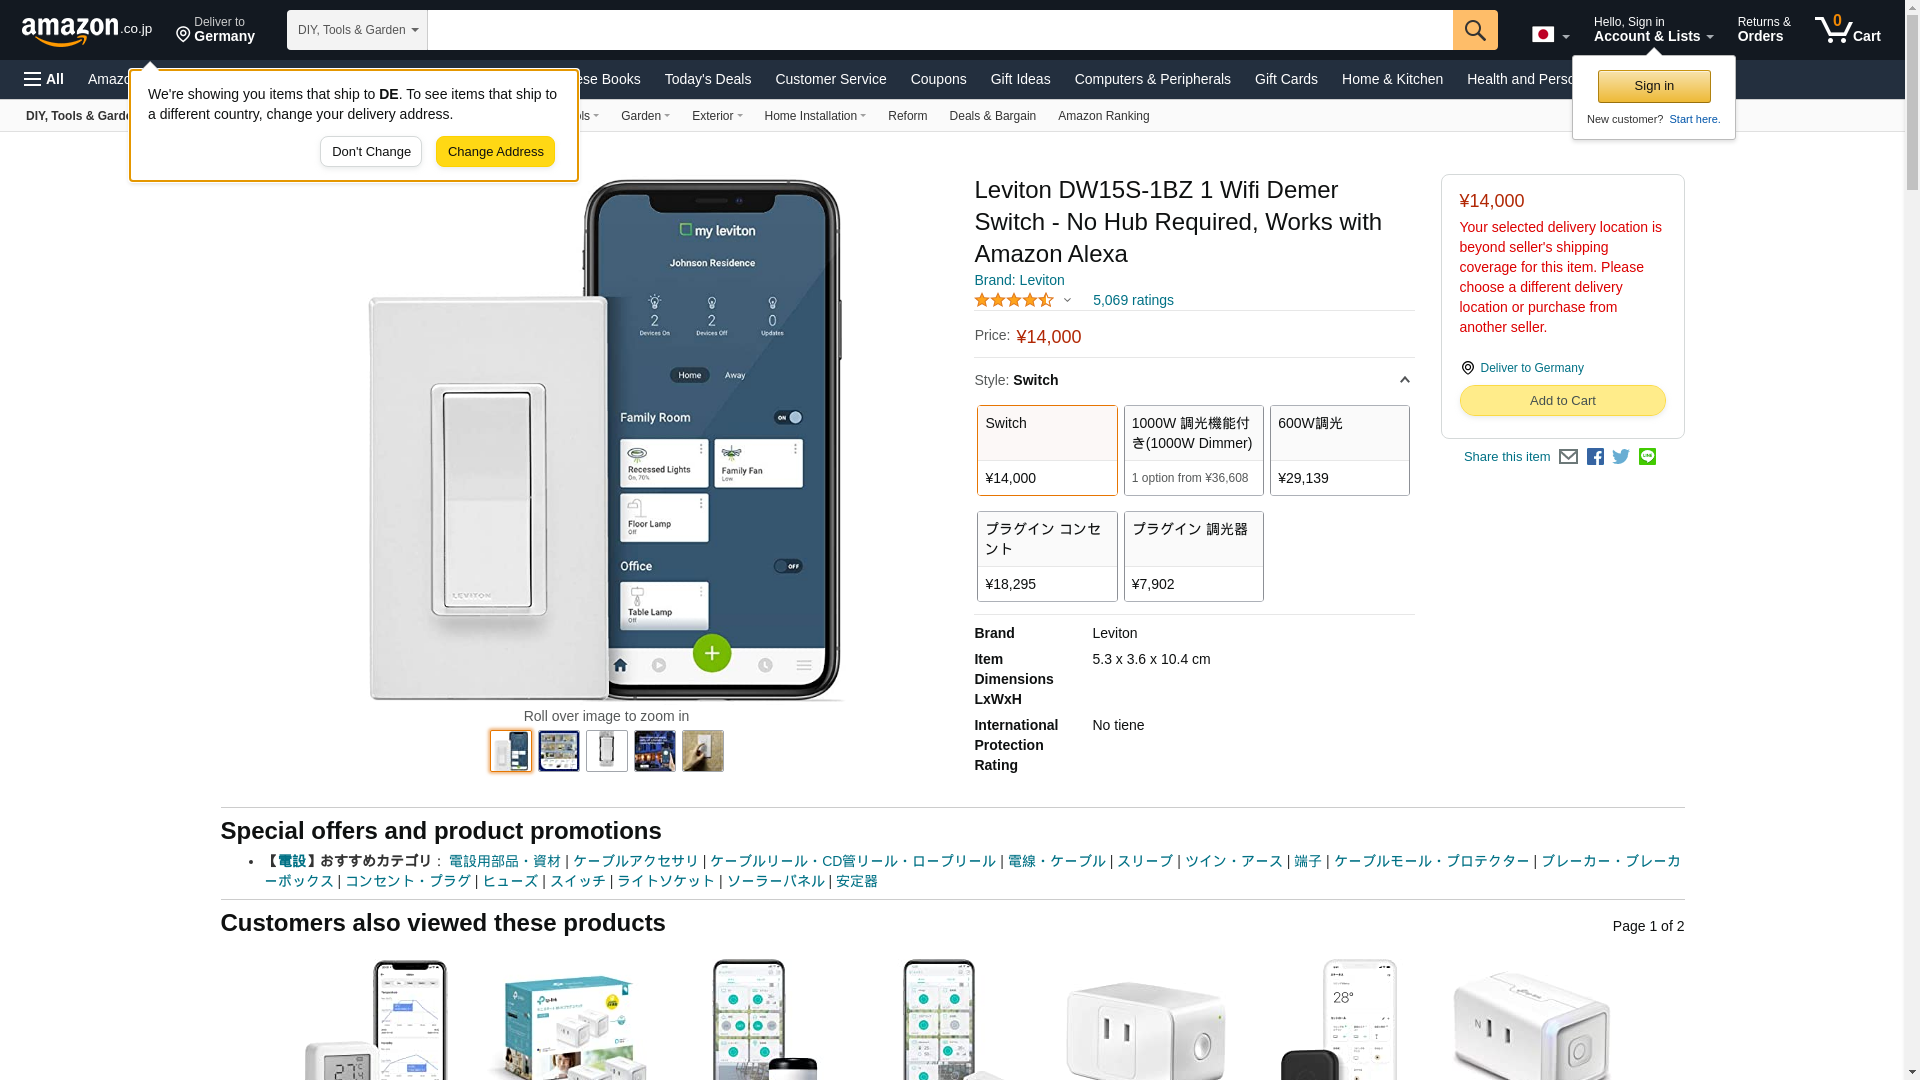Share this item on Twitter
The height and width of the screenshot is (1080, 1920).
pos(1621,457)
